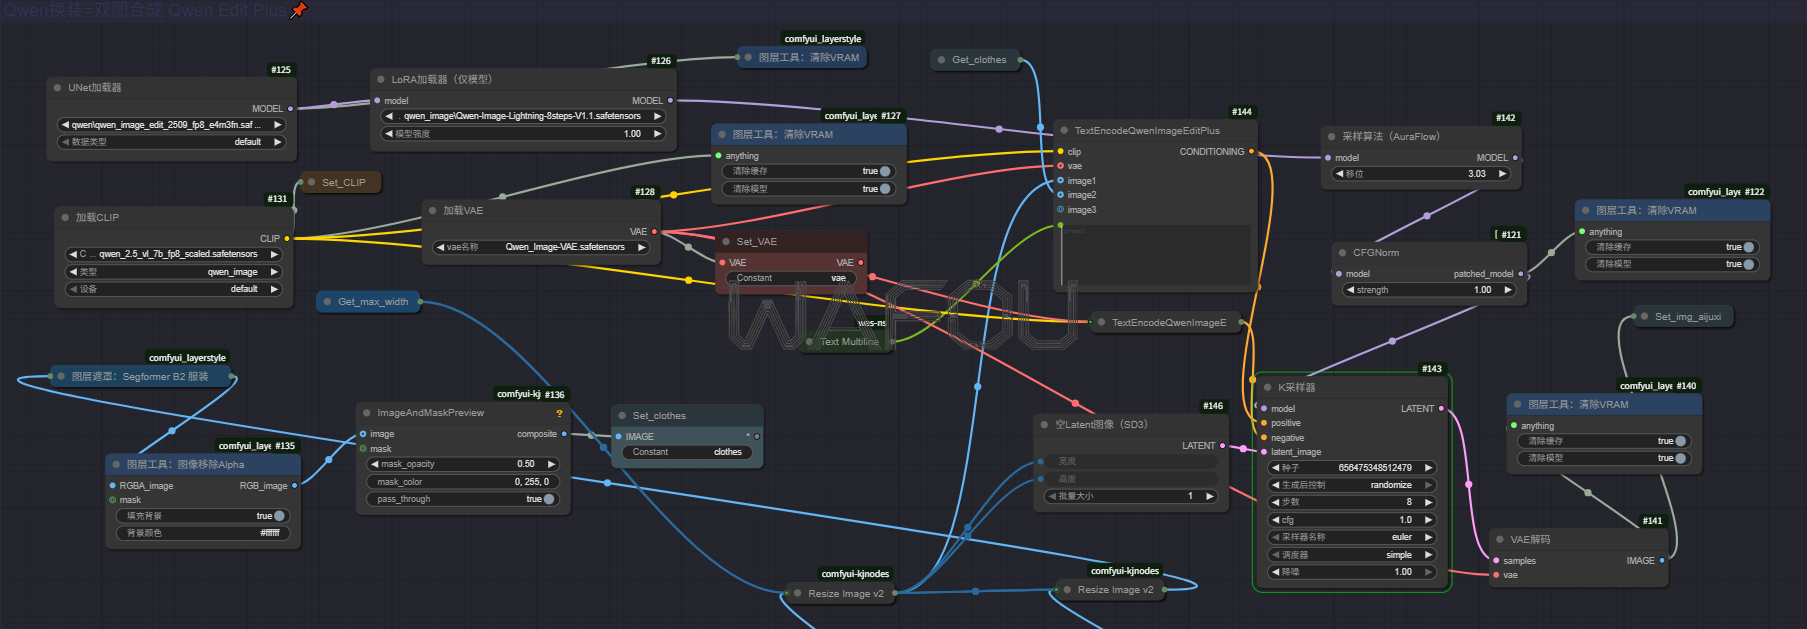This screenshot has width=1807, height=629.
Task: Open the 调度器 simple combo box
Action: pos(1350,555)
